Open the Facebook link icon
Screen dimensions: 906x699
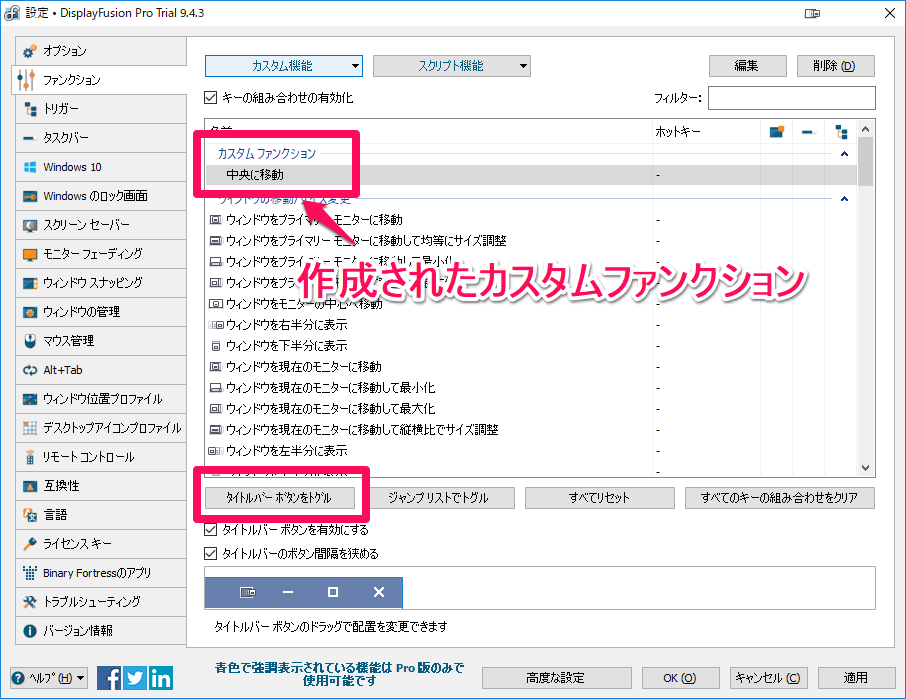pos(109,678)
